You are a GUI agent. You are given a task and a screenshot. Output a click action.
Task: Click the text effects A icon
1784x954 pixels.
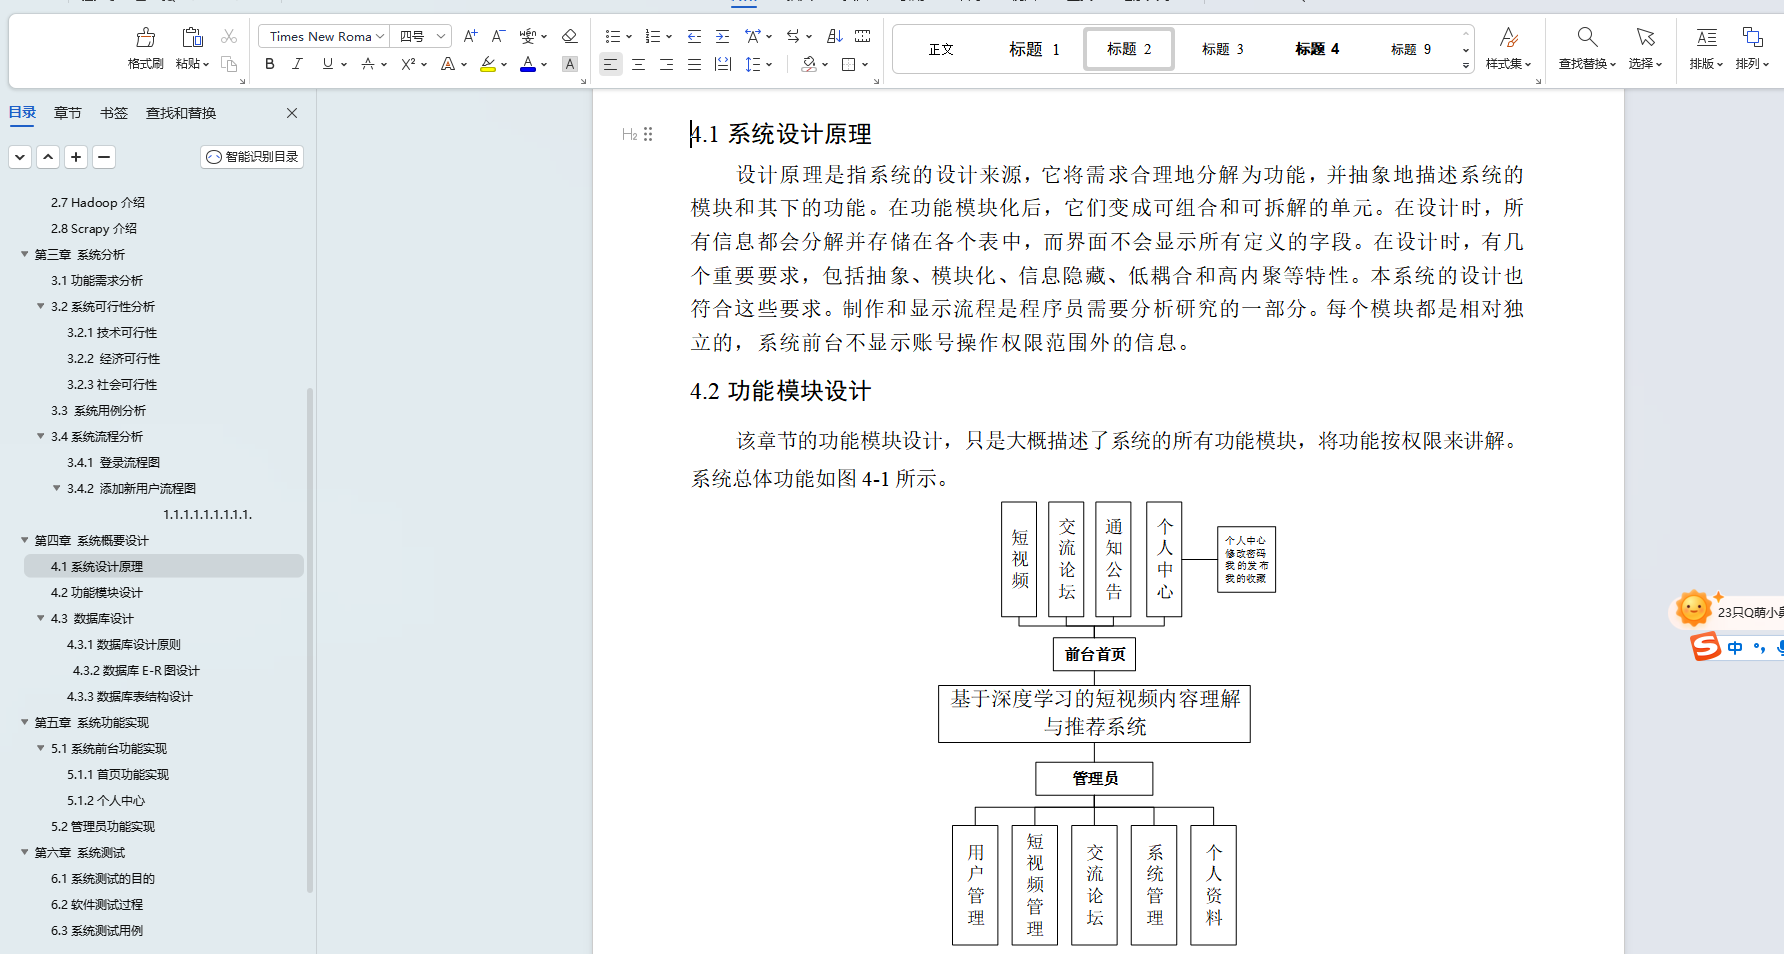point(448,64)
